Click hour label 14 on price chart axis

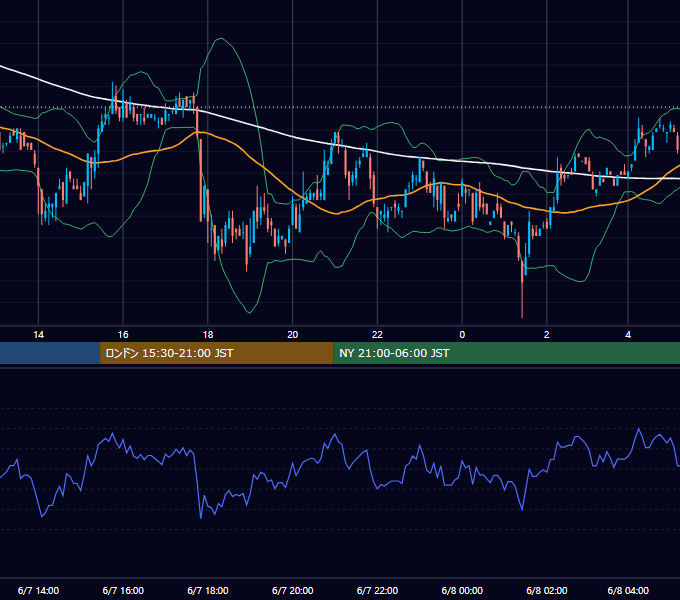coord(39,334)
